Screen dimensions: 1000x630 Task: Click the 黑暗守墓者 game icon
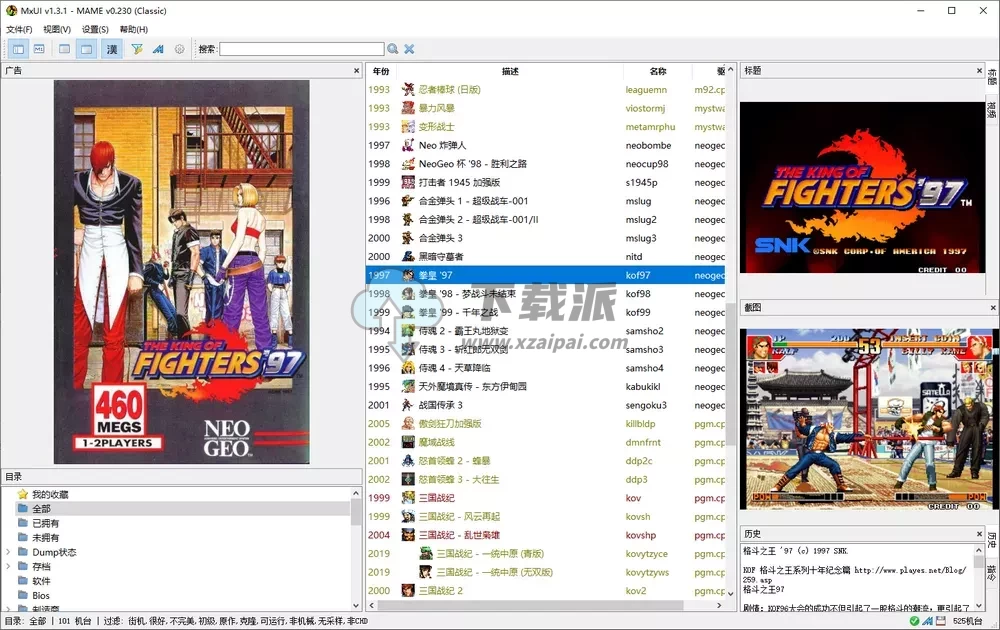coord(408,256)
